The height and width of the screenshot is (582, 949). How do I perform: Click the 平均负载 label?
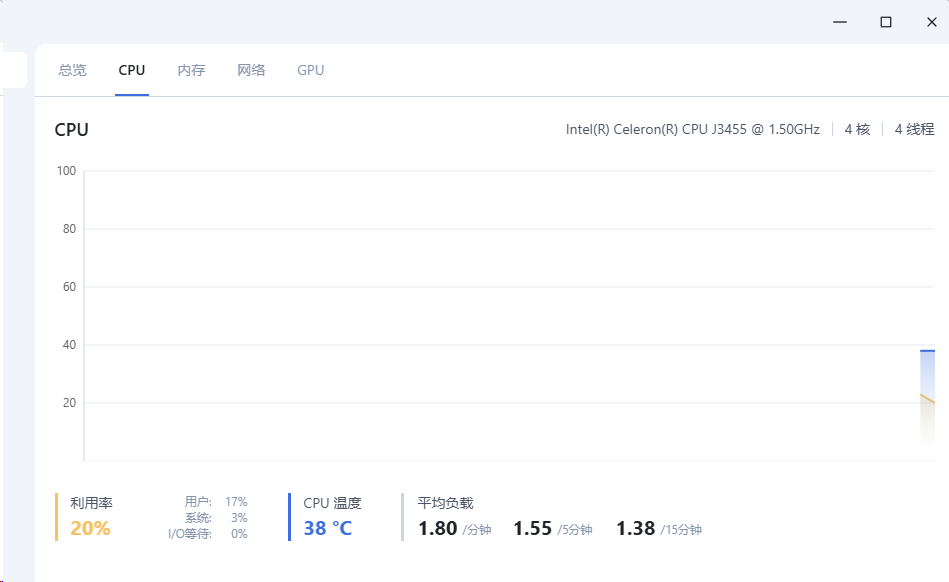click(445, 503)
